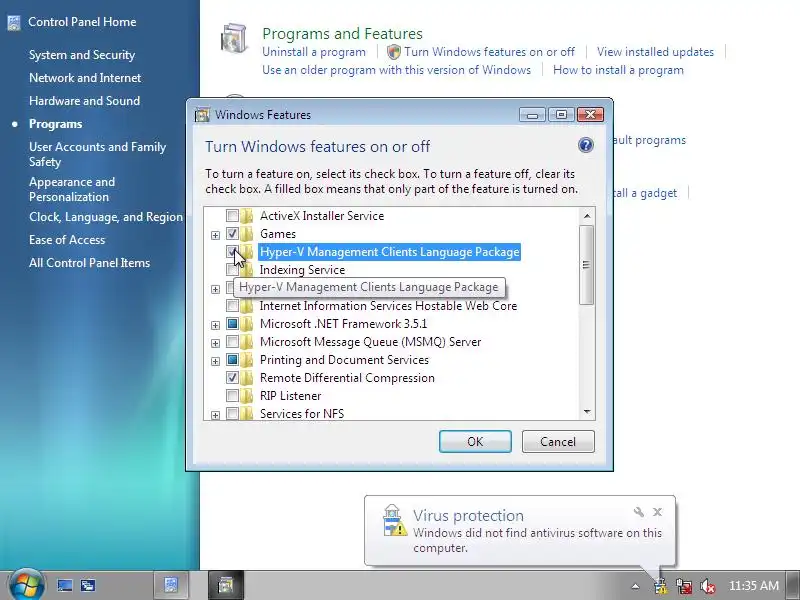The height and width of the screenshot is (600, 800).
Task: Expand Services for NFS node
Action: click(215, 415)
